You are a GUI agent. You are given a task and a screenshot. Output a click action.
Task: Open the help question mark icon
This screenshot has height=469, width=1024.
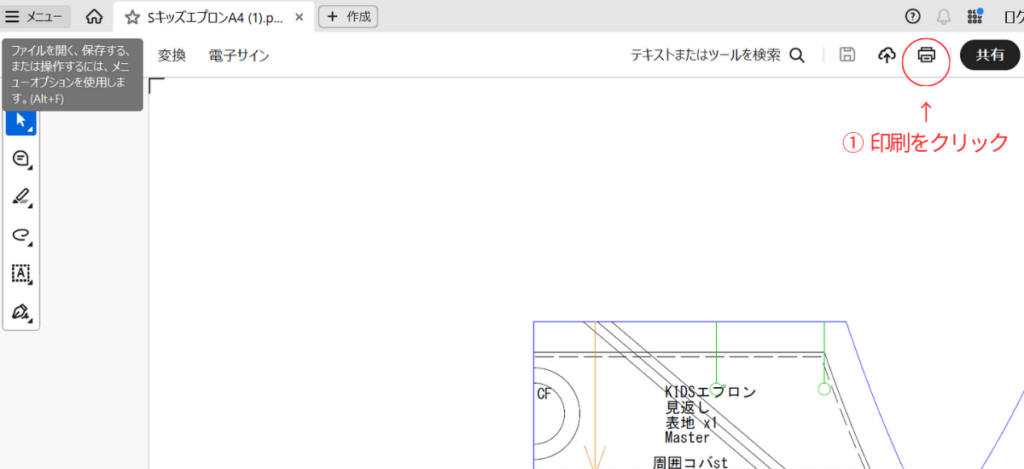pos(912,16)
